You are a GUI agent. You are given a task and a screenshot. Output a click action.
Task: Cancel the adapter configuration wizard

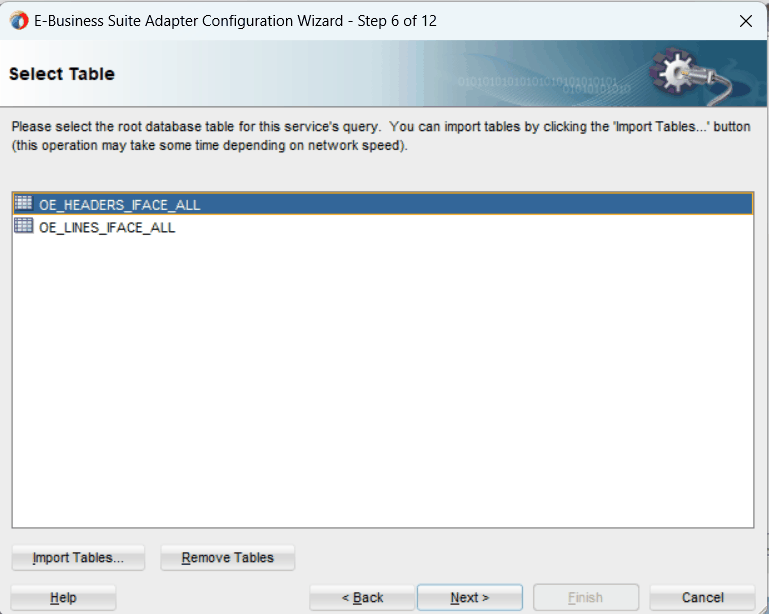point(702,598)
